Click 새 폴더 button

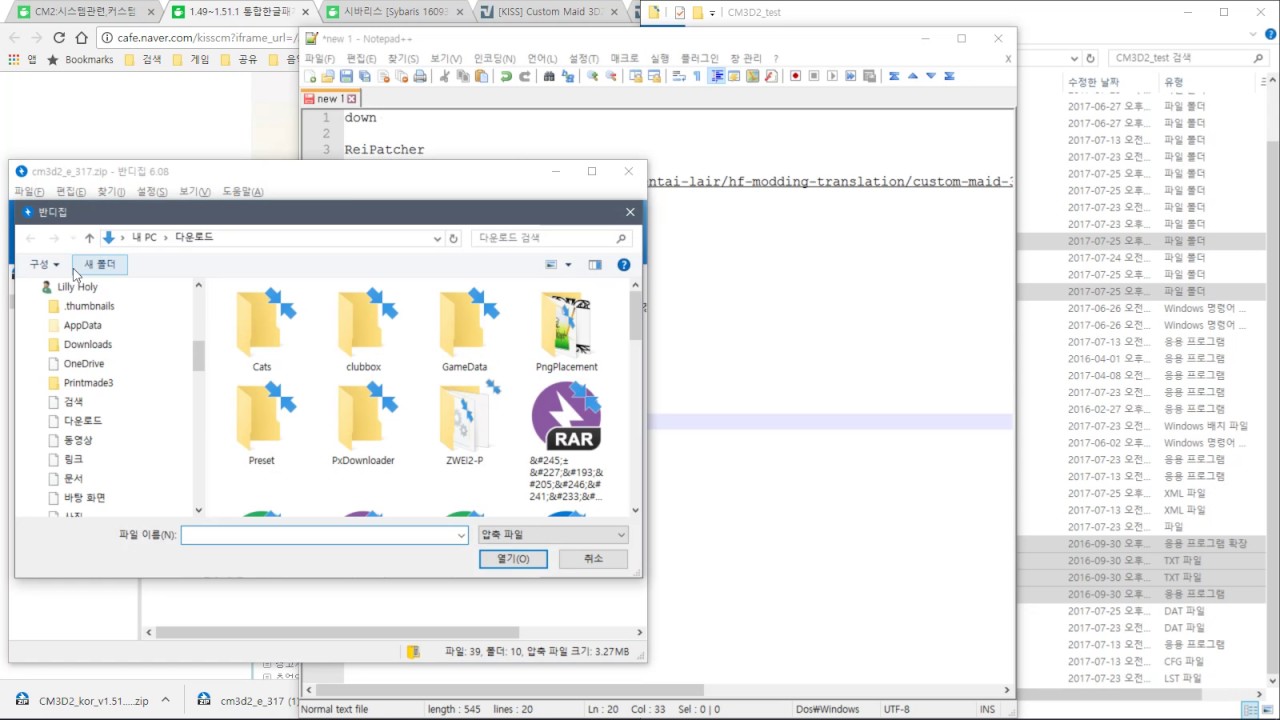point(100,264)
